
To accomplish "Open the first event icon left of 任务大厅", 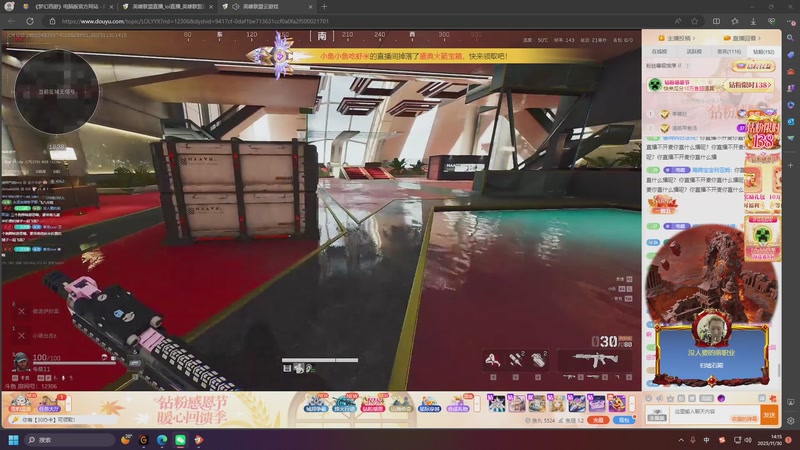I will (20, 403).
